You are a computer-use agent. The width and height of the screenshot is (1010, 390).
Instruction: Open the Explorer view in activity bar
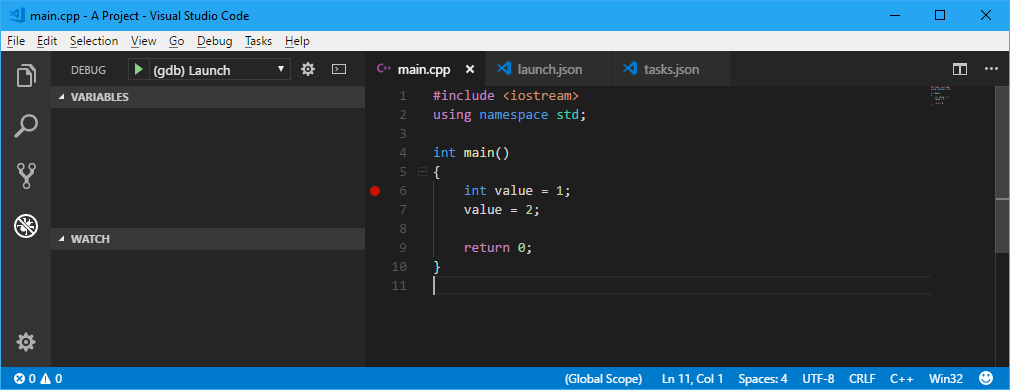pyautogui.click(x=26, y=75)
